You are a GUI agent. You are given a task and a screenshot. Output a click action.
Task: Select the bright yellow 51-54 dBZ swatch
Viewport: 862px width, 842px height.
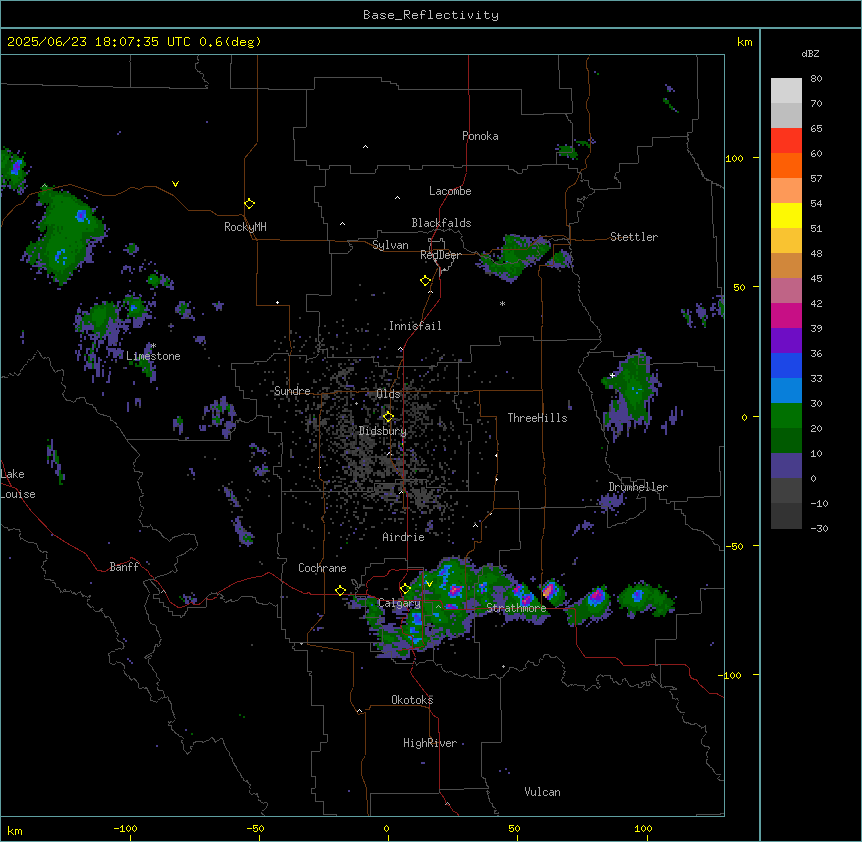(x=786, y=215)
